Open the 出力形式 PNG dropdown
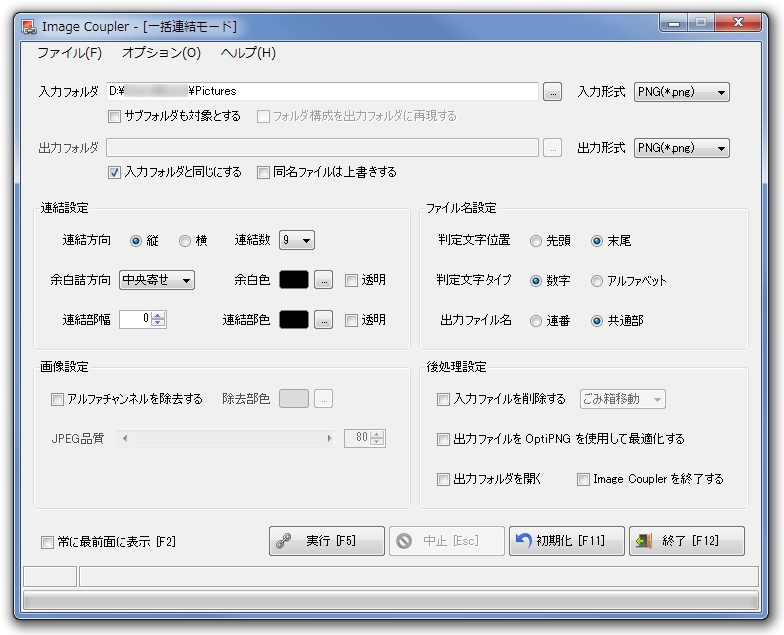Screen dimensions: 784x635 682,148
